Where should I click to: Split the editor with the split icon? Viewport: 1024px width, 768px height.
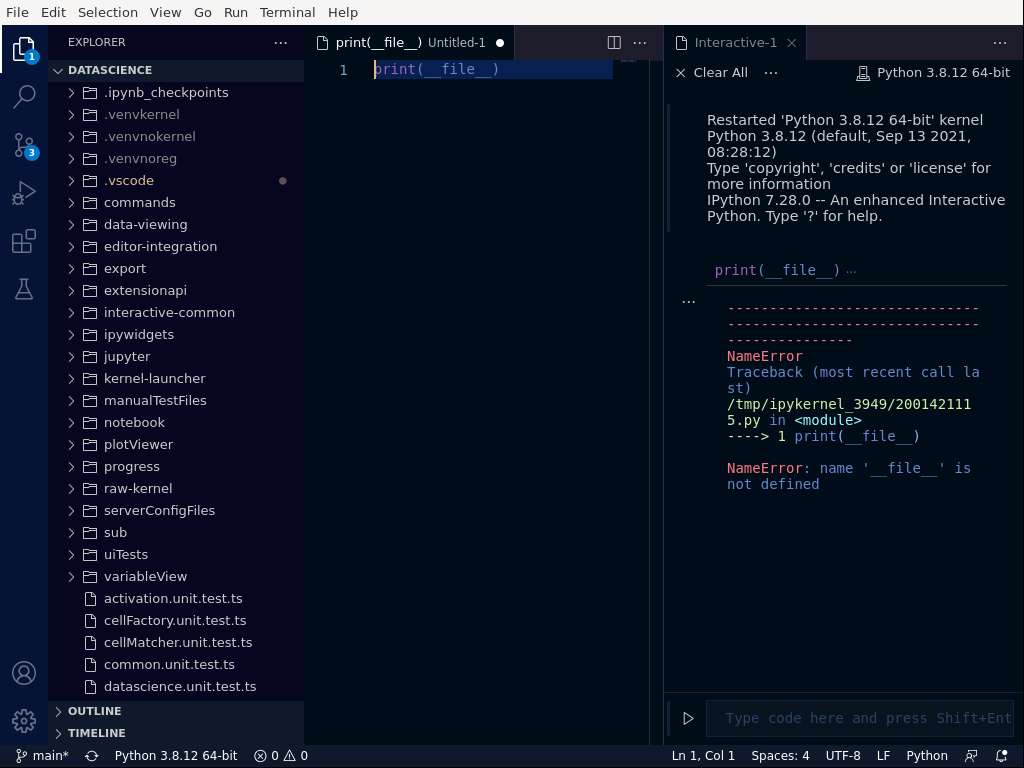[x=613, y=42]
